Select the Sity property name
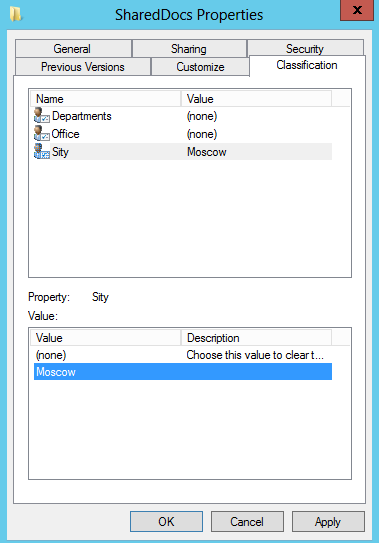Image resolution: width=379 pixels, height=543 pixels. (60, 152)
